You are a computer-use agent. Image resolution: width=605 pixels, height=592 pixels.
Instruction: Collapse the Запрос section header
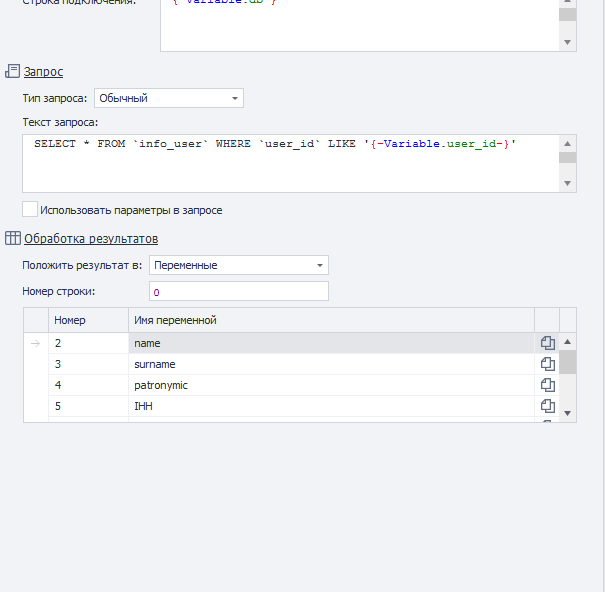click(x=43, y=72)
